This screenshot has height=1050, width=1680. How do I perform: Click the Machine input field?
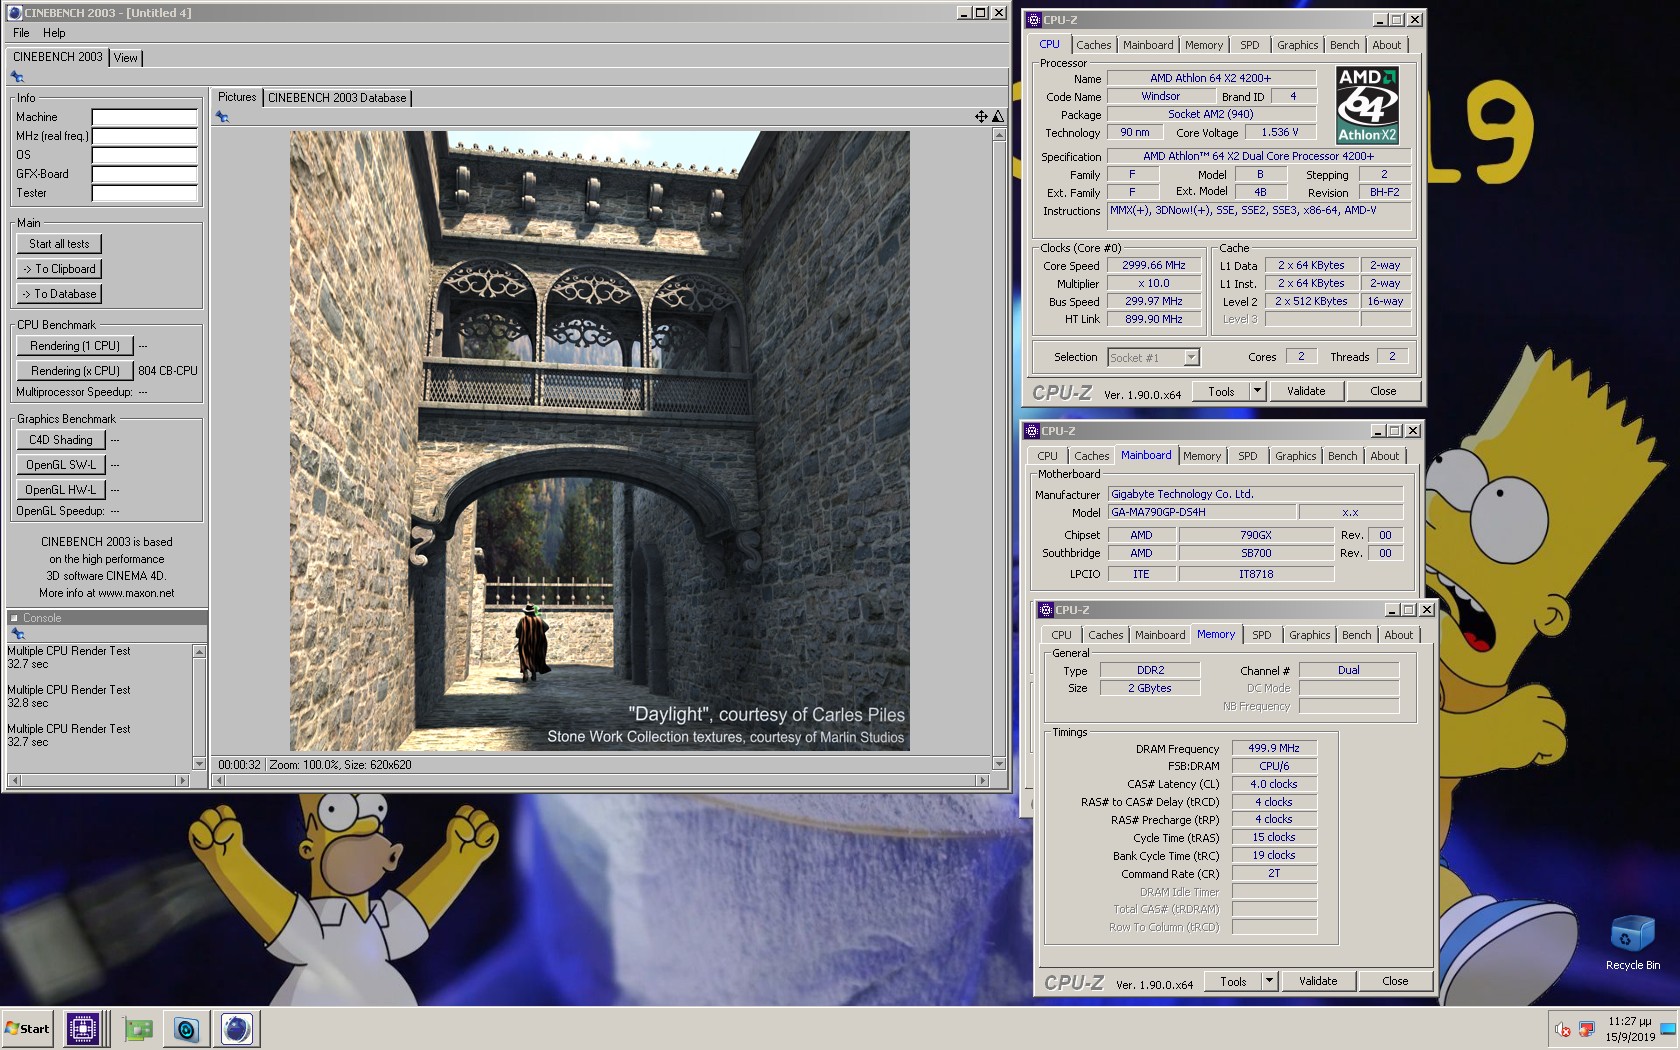click(144, 117)
